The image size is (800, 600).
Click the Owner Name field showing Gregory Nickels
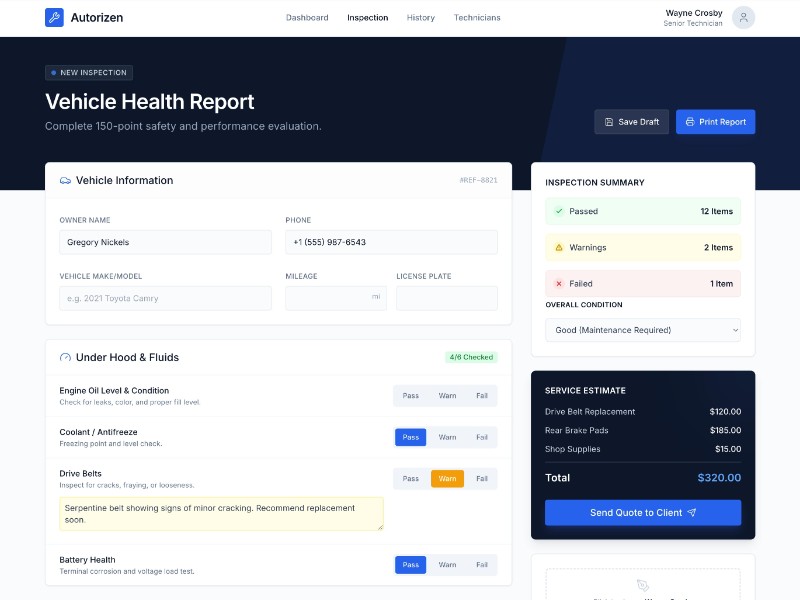165,241
